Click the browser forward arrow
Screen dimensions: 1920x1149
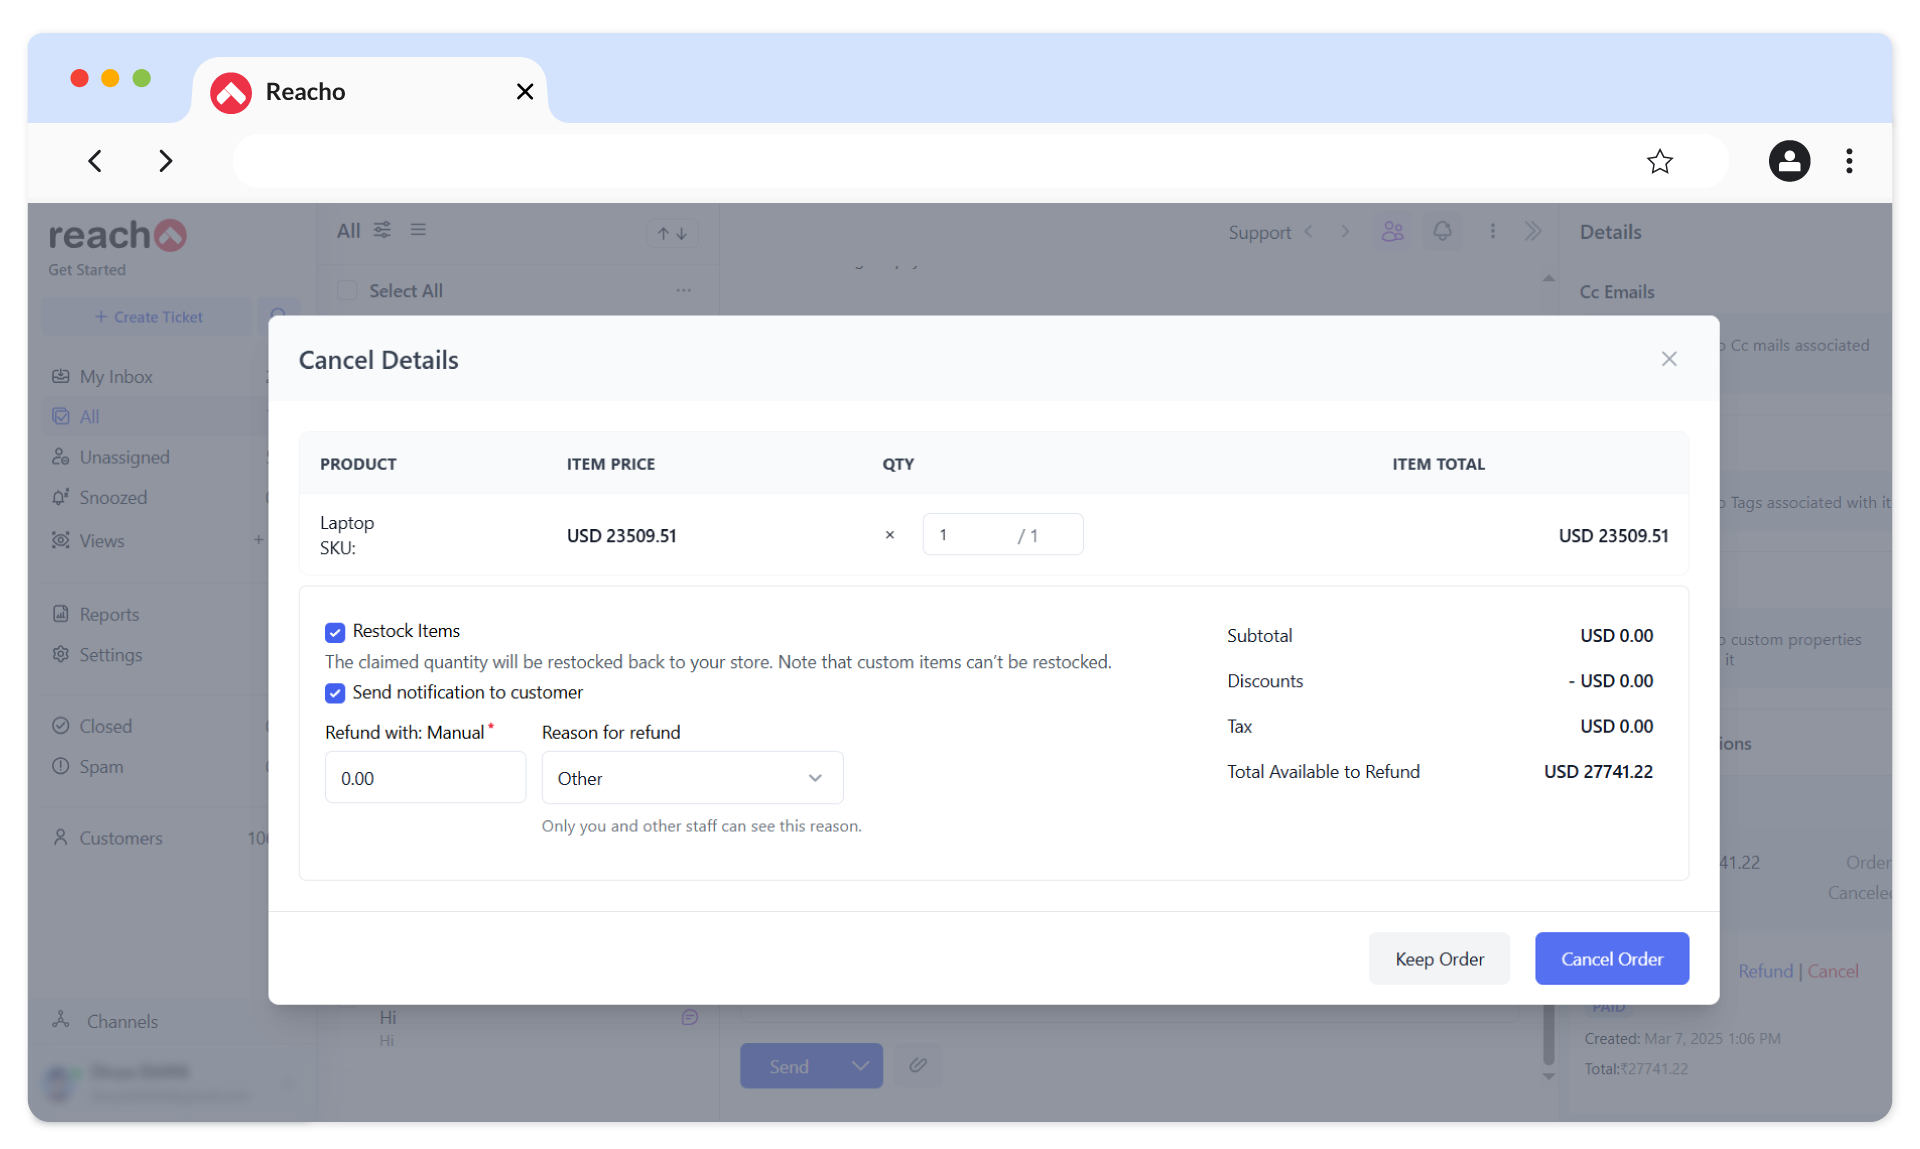point(166,161)
